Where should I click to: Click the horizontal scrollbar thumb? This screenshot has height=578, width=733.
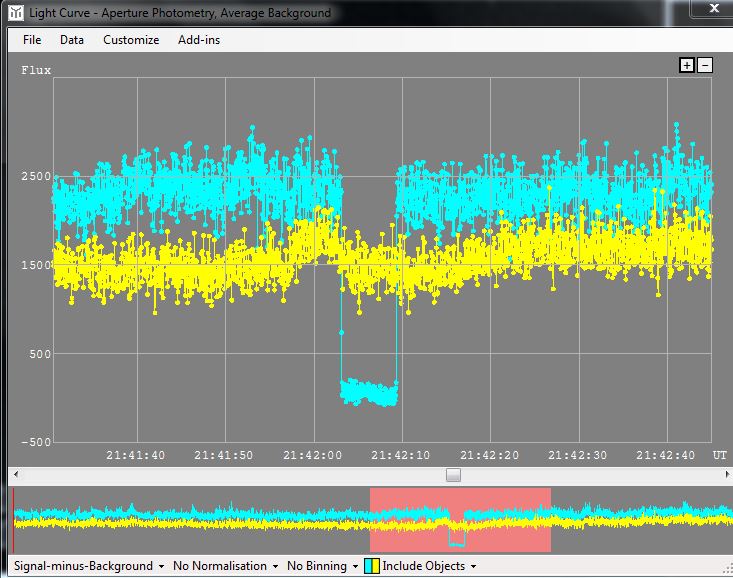[453, 475]
